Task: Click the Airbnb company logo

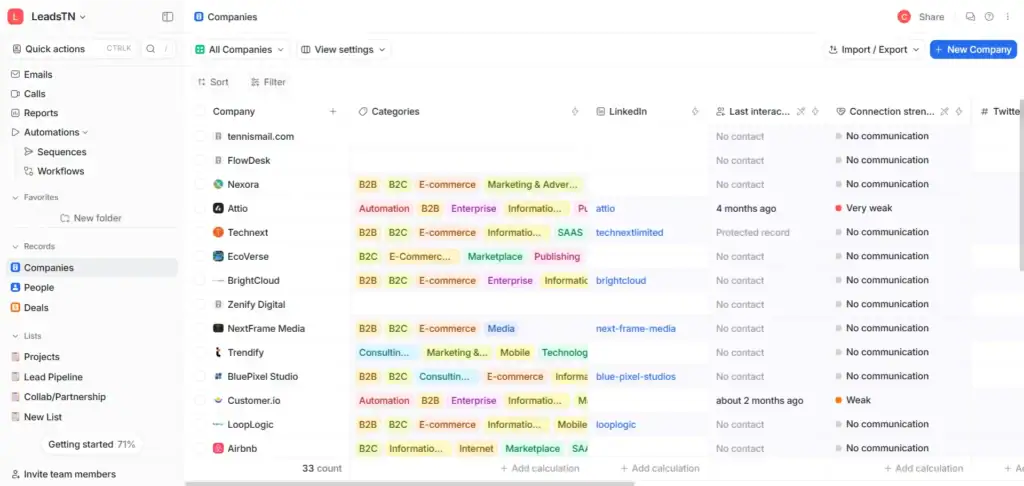Action: (x=219, y=449)
